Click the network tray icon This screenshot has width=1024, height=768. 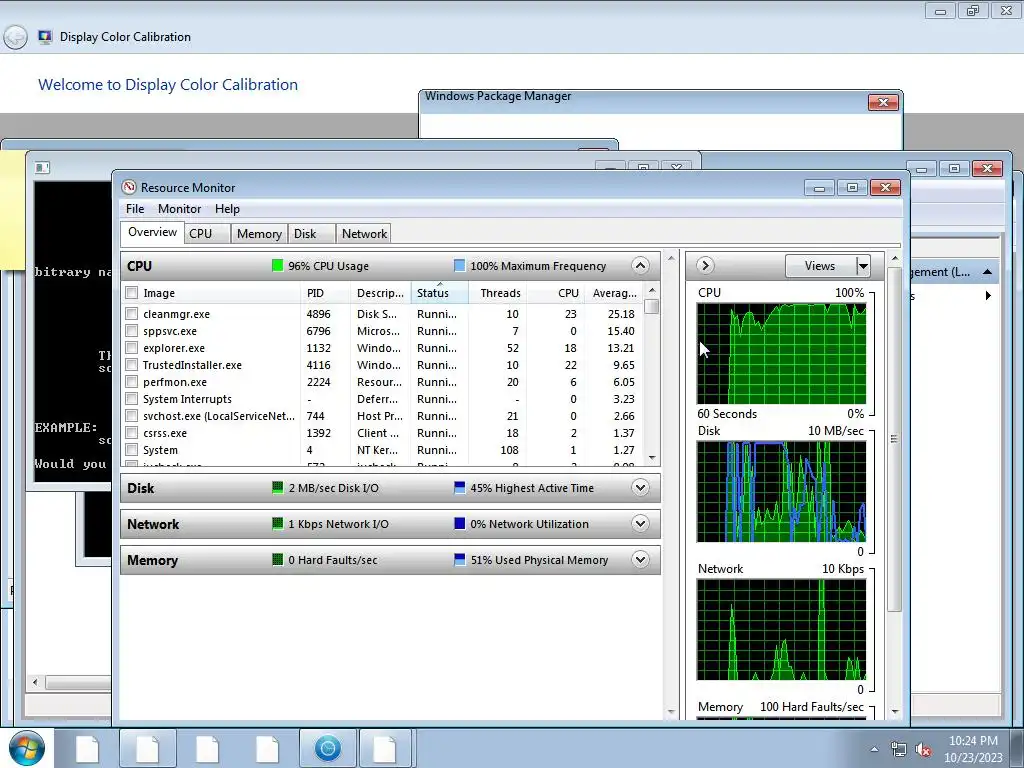pyautogui.click(x=899, y=750)
